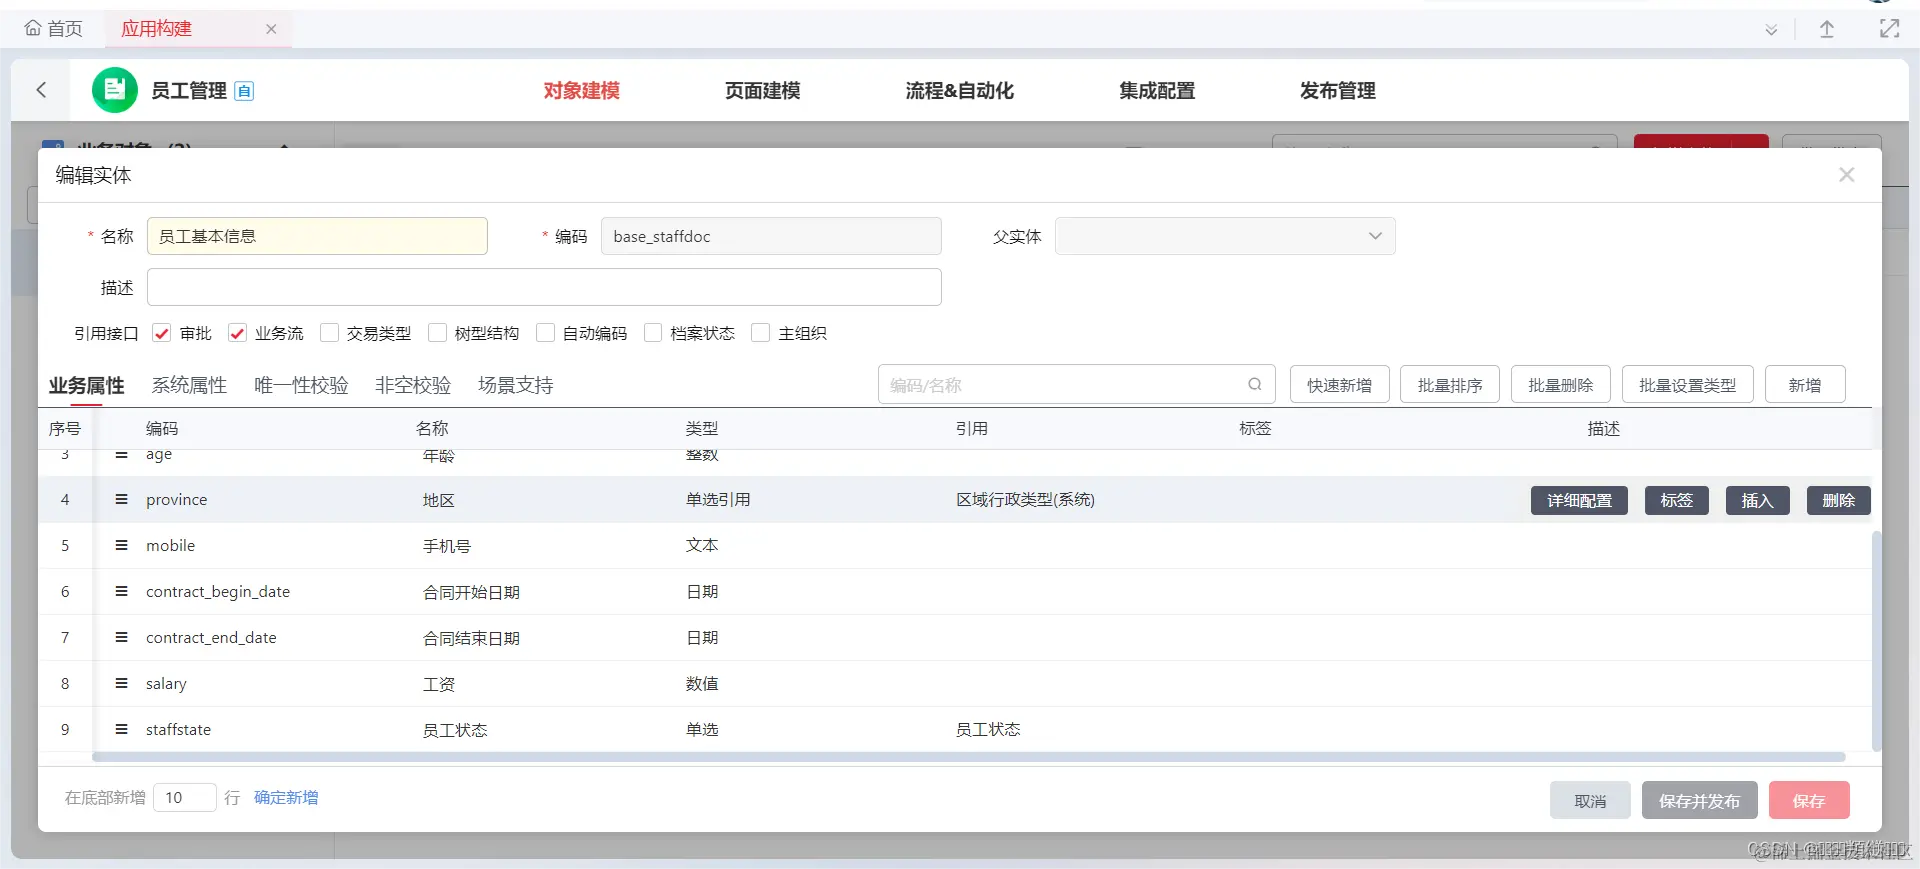Click the search magnifier in 编码/名称 field
The width and height of the screenshot is (1920, 869).
point(1254,384)
